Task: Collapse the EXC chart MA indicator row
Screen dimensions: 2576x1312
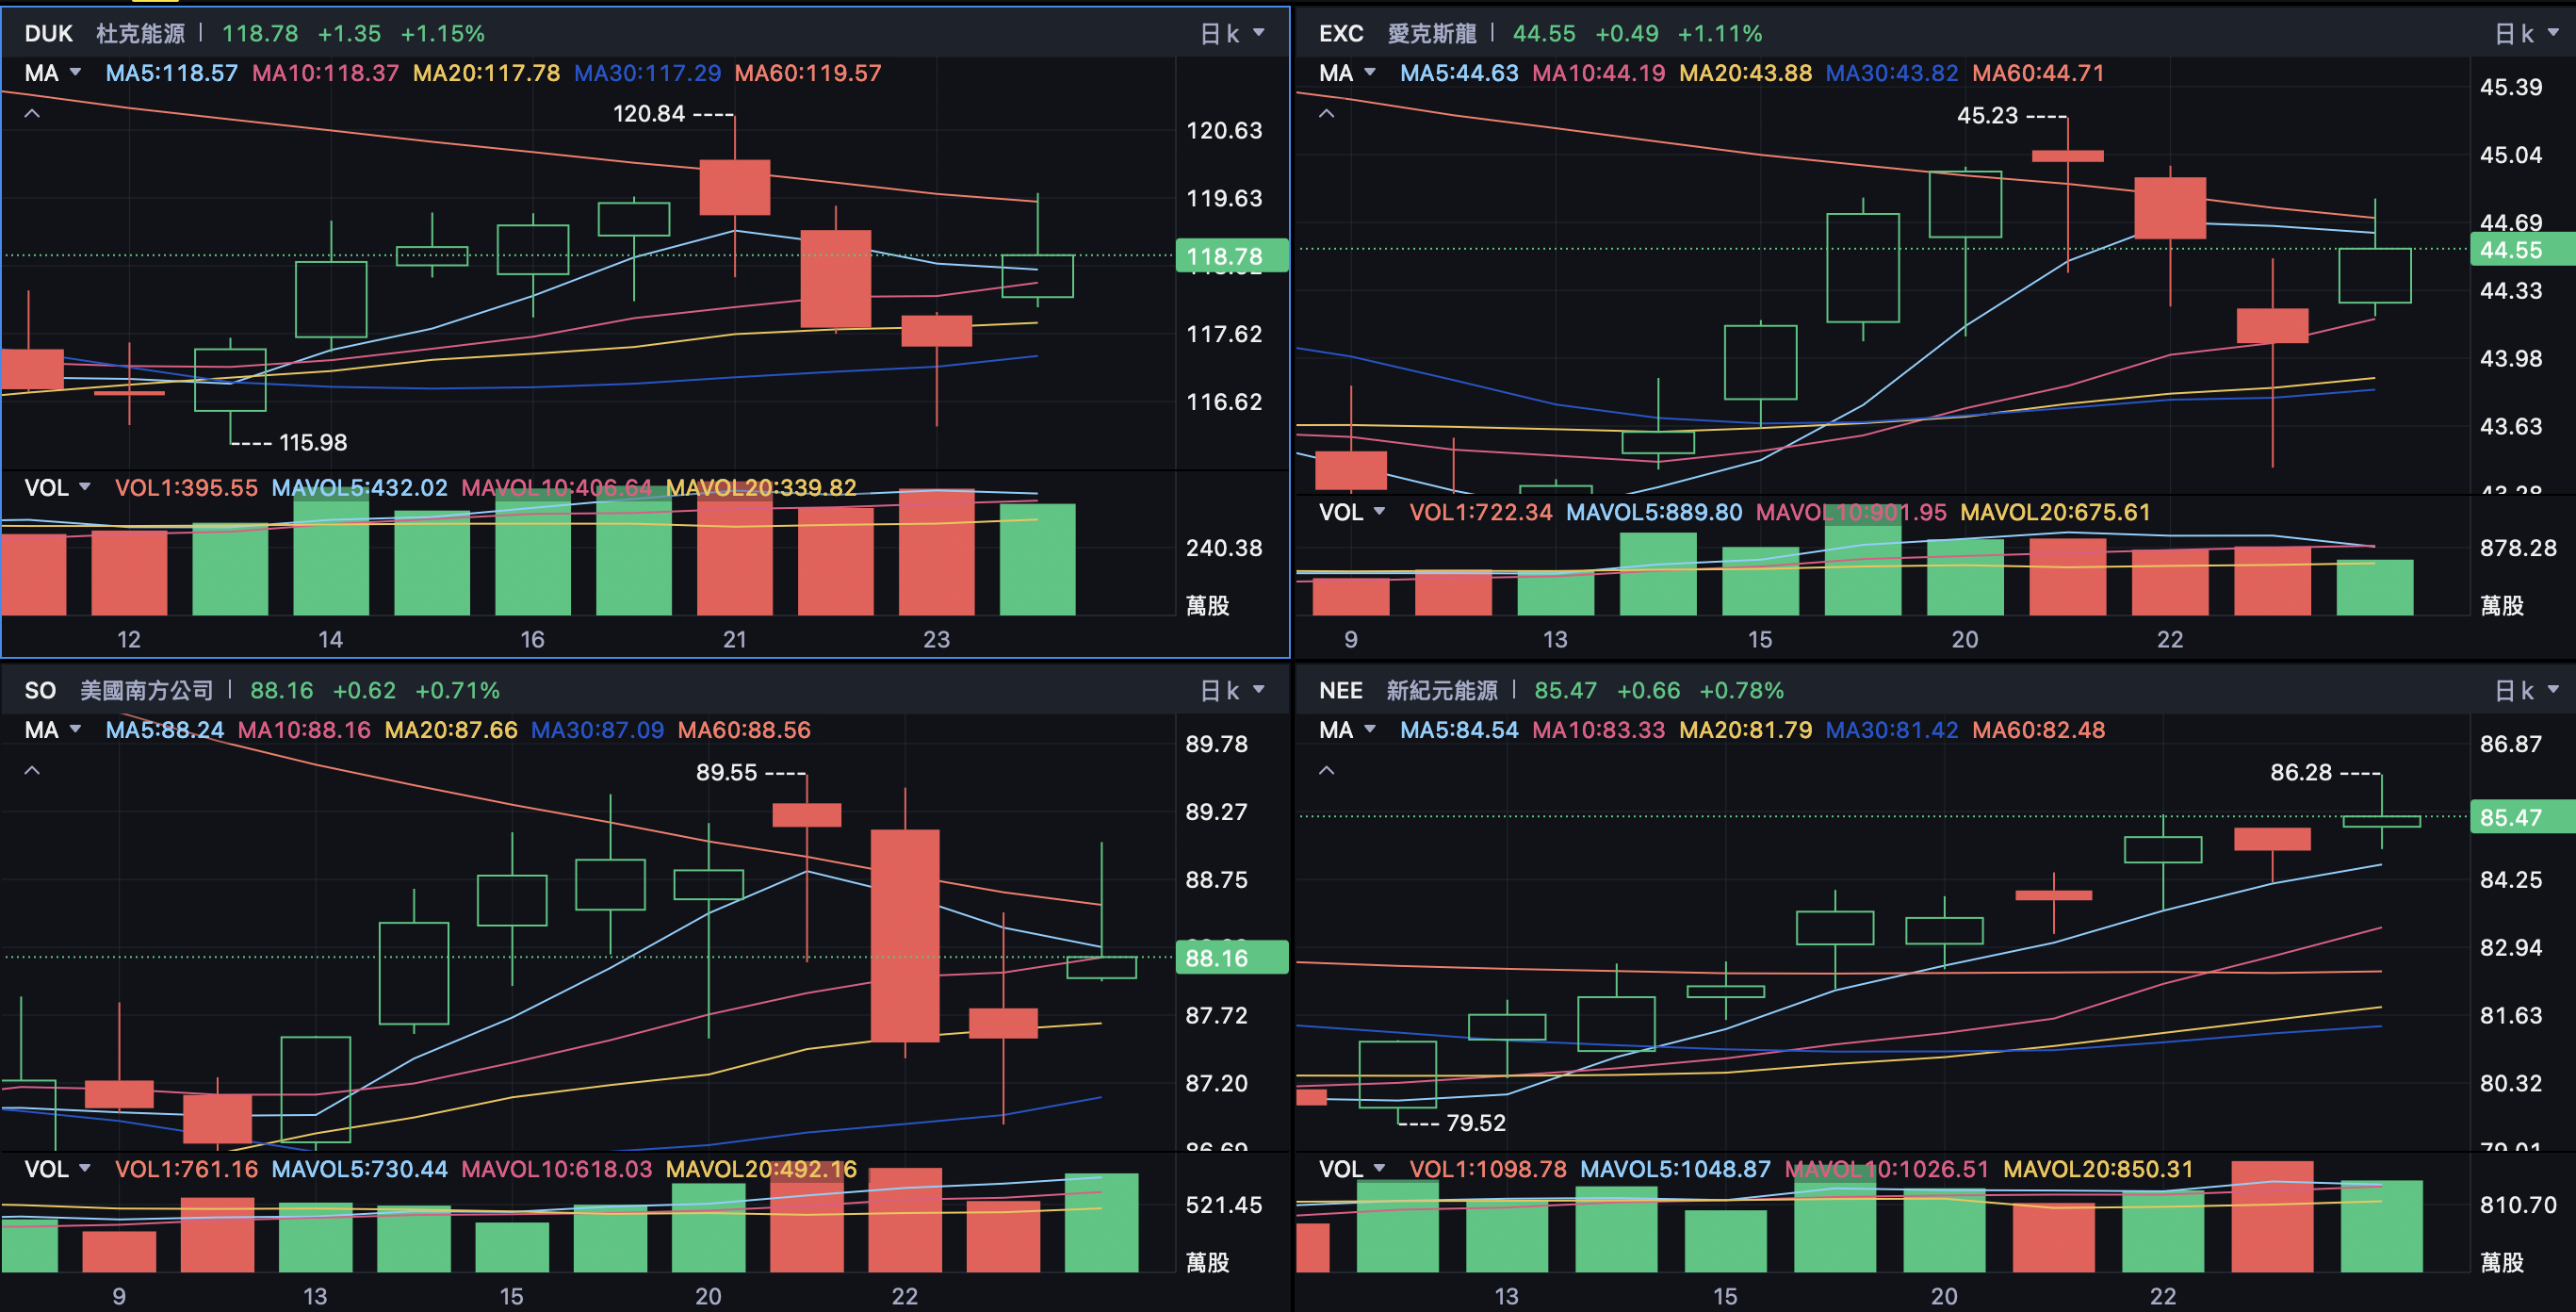Action: [x=1326, y=114]
